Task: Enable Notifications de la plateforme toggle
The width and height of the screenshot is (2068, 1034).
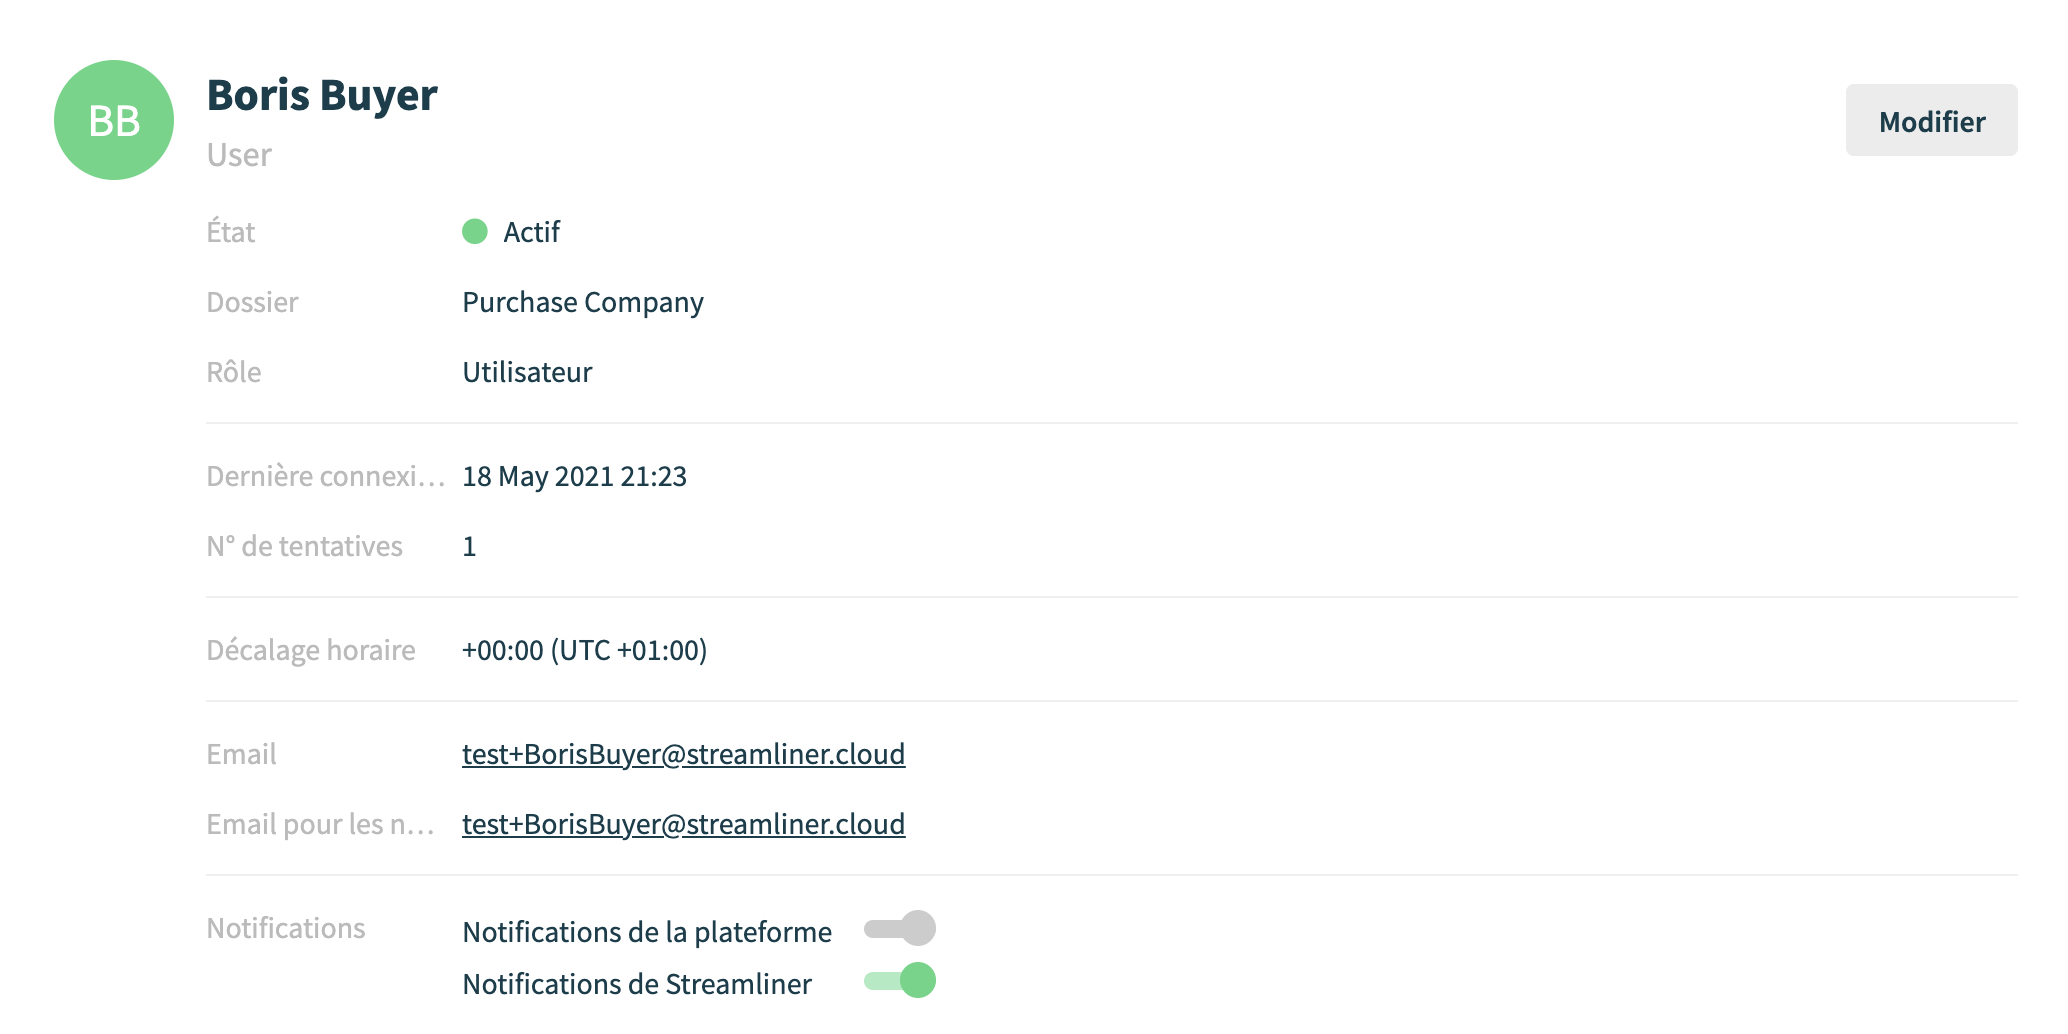Action: coord(900,928)
